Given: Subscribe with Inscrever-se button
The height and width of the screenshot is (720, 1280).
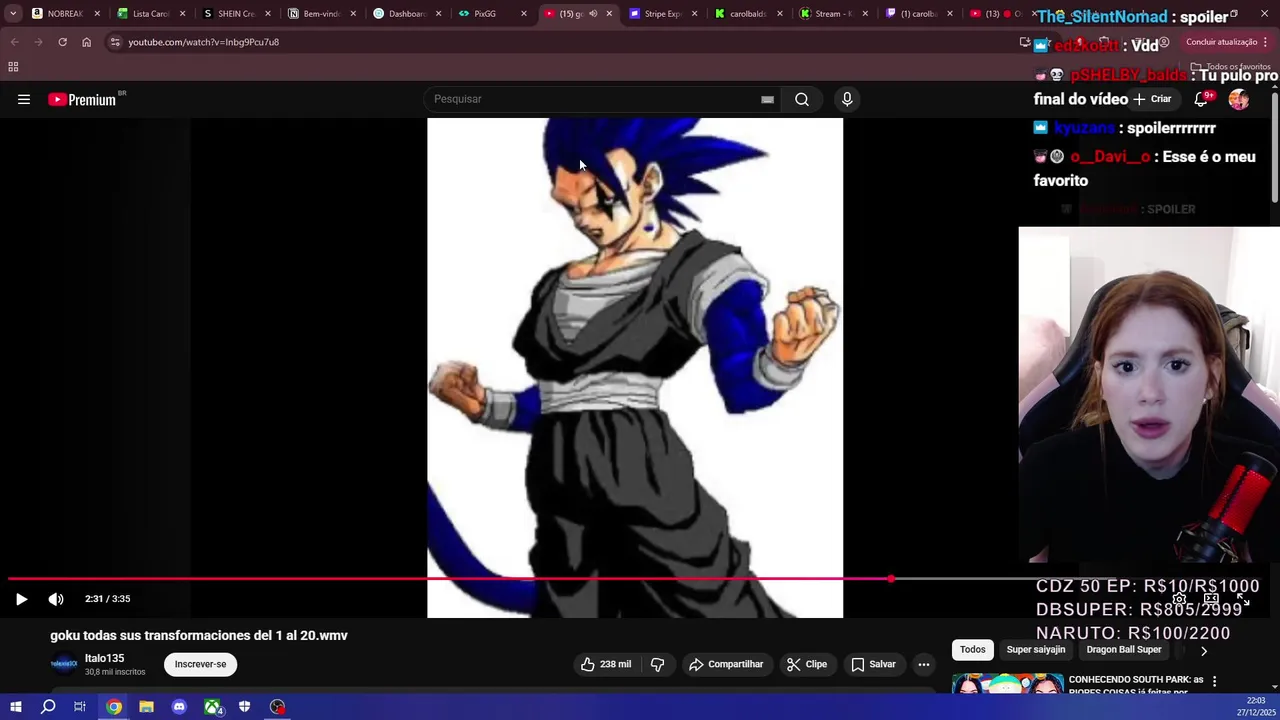Looking at the screenshot, I should [200, 664].
